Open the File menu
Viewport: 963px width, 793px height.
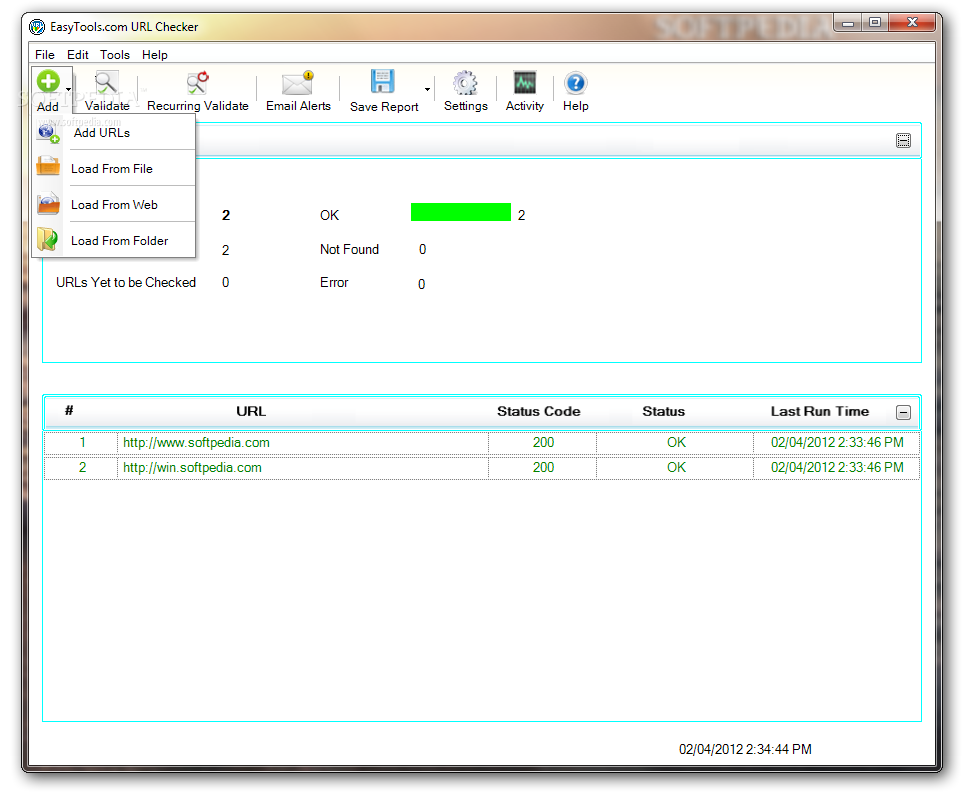coord(45,55)
